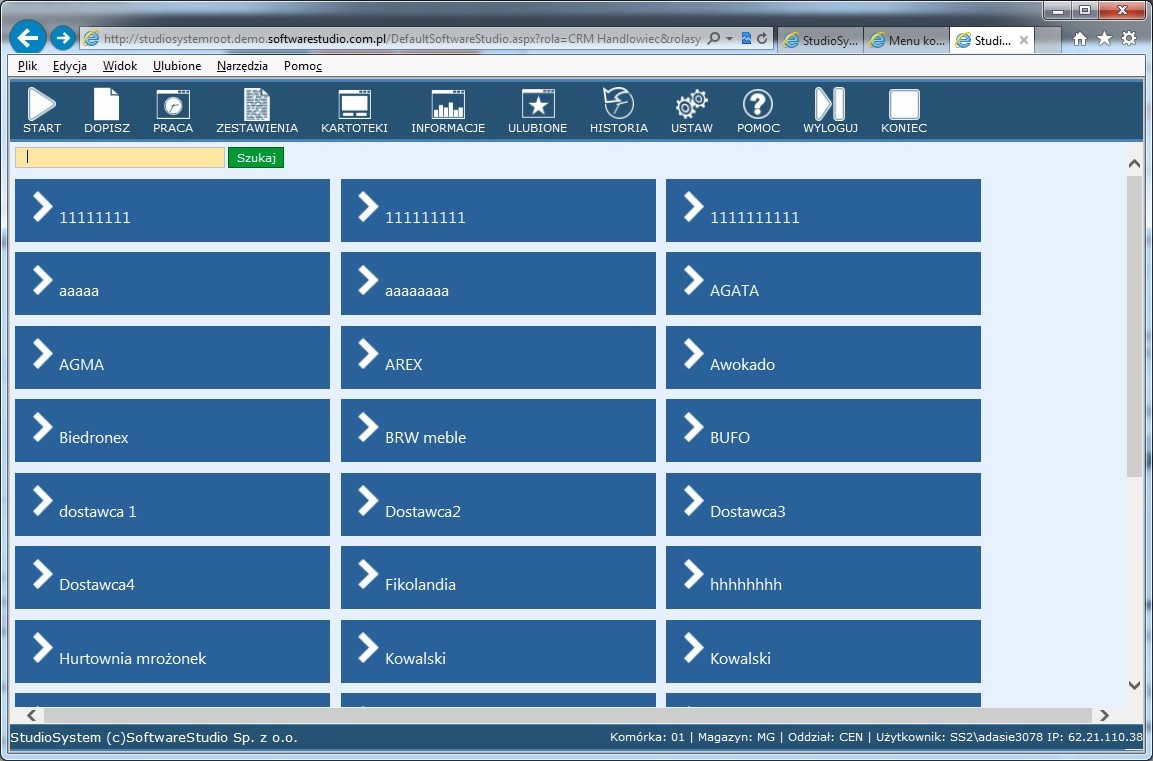The image size is (1153, 761).
Task: Open the Hurtownia mrożonek tile
Action: point(173,651)
